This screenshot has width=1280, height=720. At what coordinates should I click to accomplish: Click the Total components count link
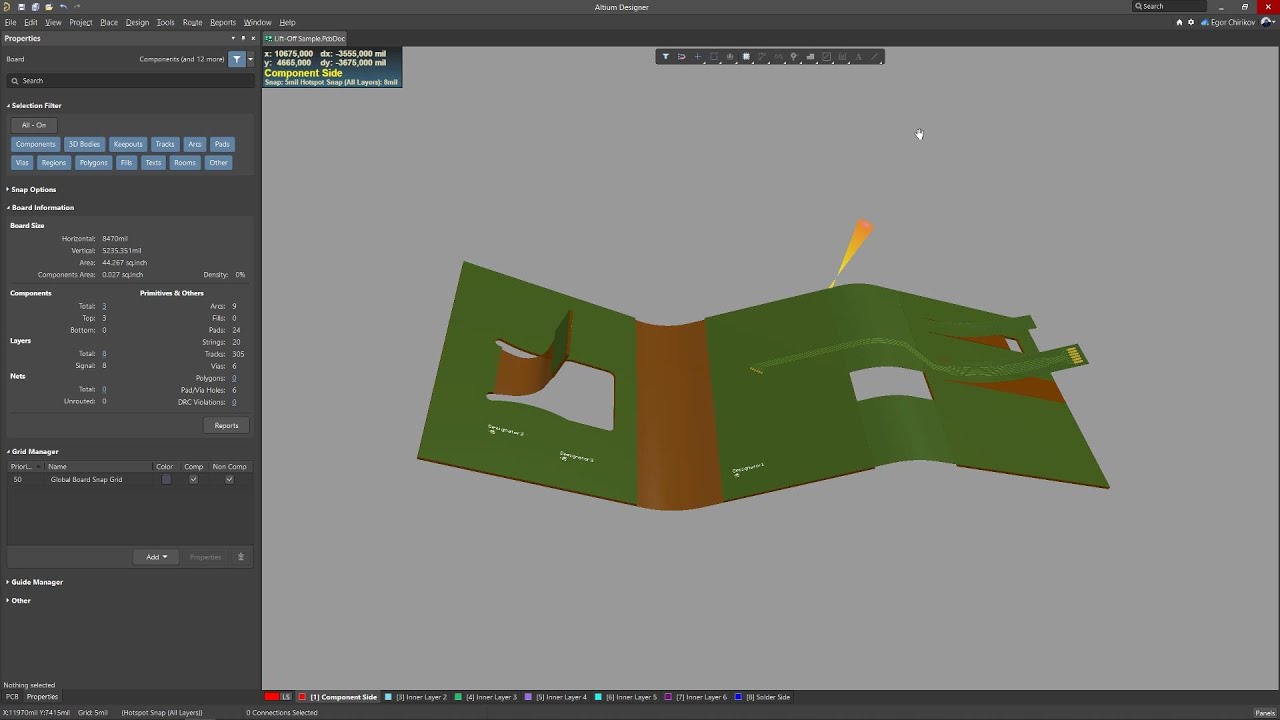[104, 306]
